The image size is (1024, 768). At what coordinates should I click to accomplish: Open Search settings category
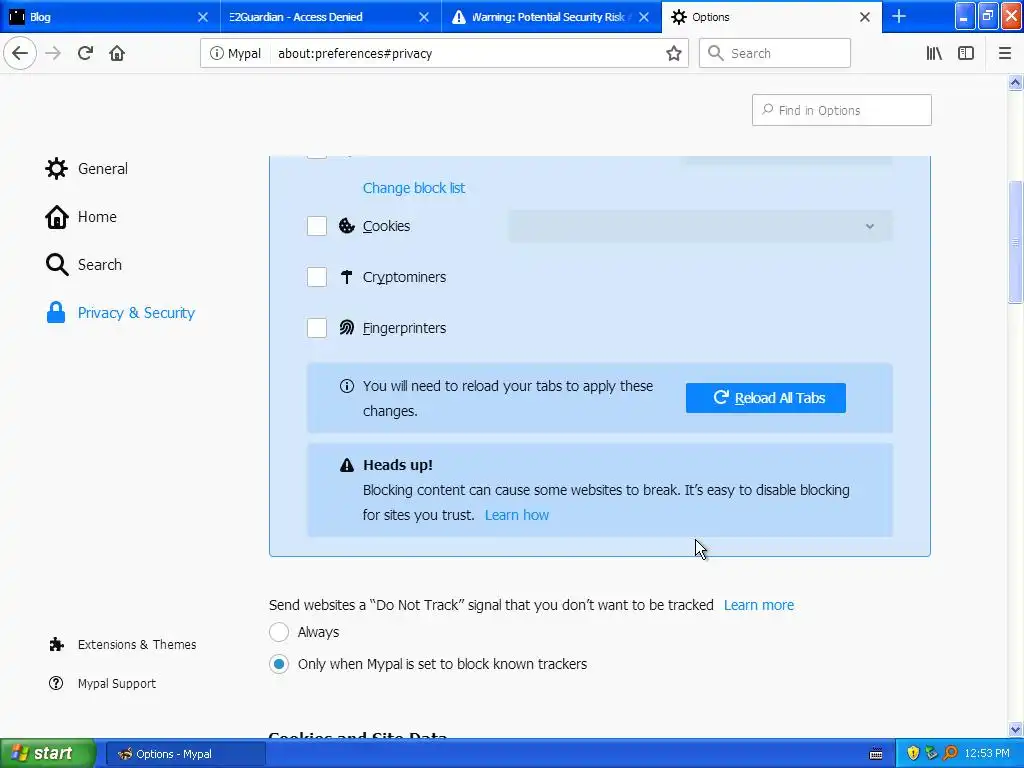[99, 264]
